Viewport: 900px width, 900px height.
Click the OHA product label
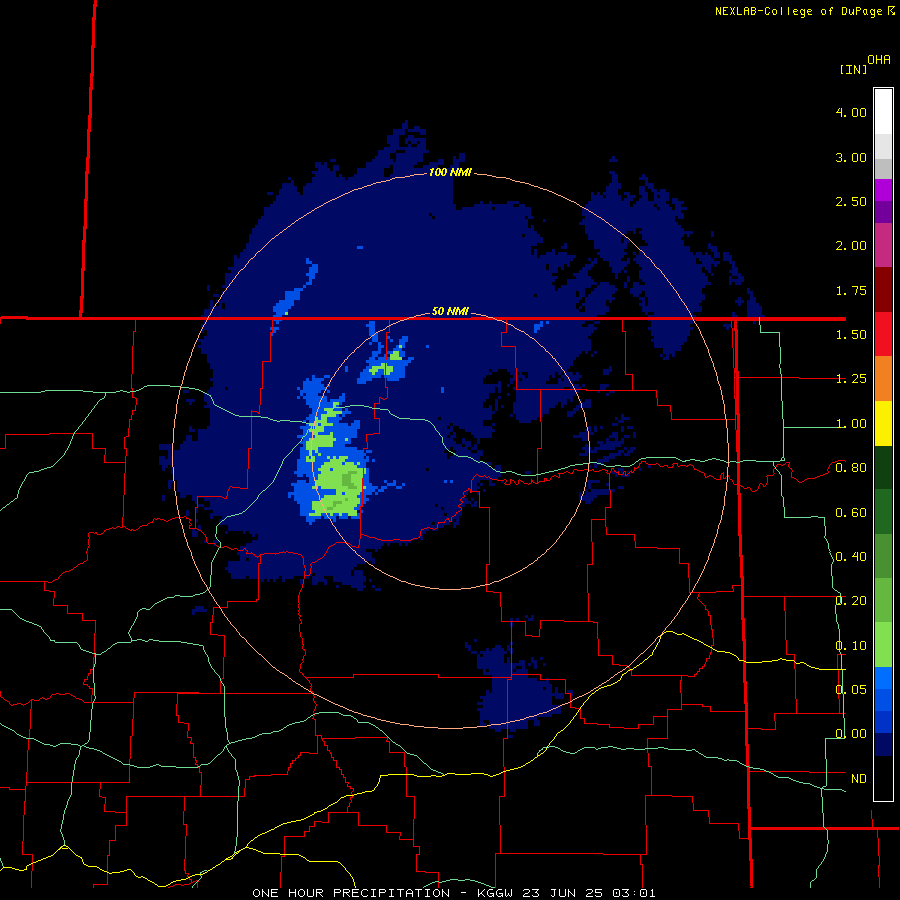pos(879,60)
